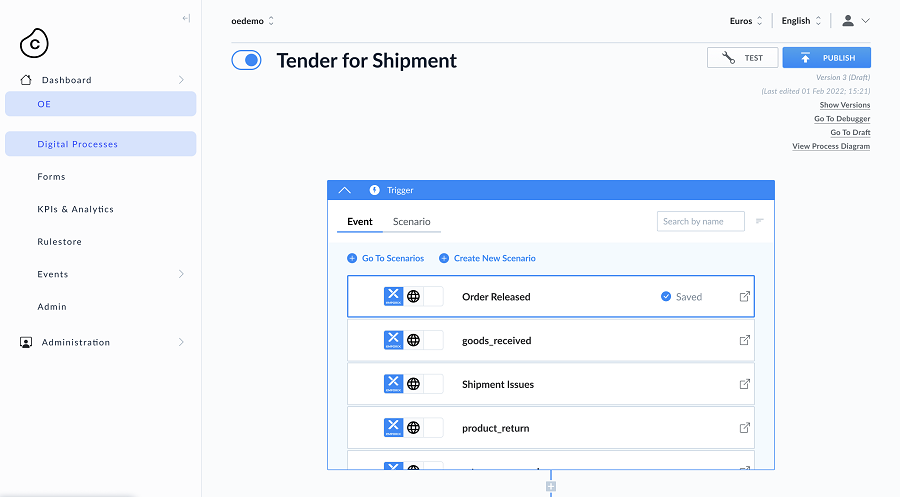Click the Test button
The height and width of the screenshot is (497, 900).
pyautogui.click(x=742, y=58)
